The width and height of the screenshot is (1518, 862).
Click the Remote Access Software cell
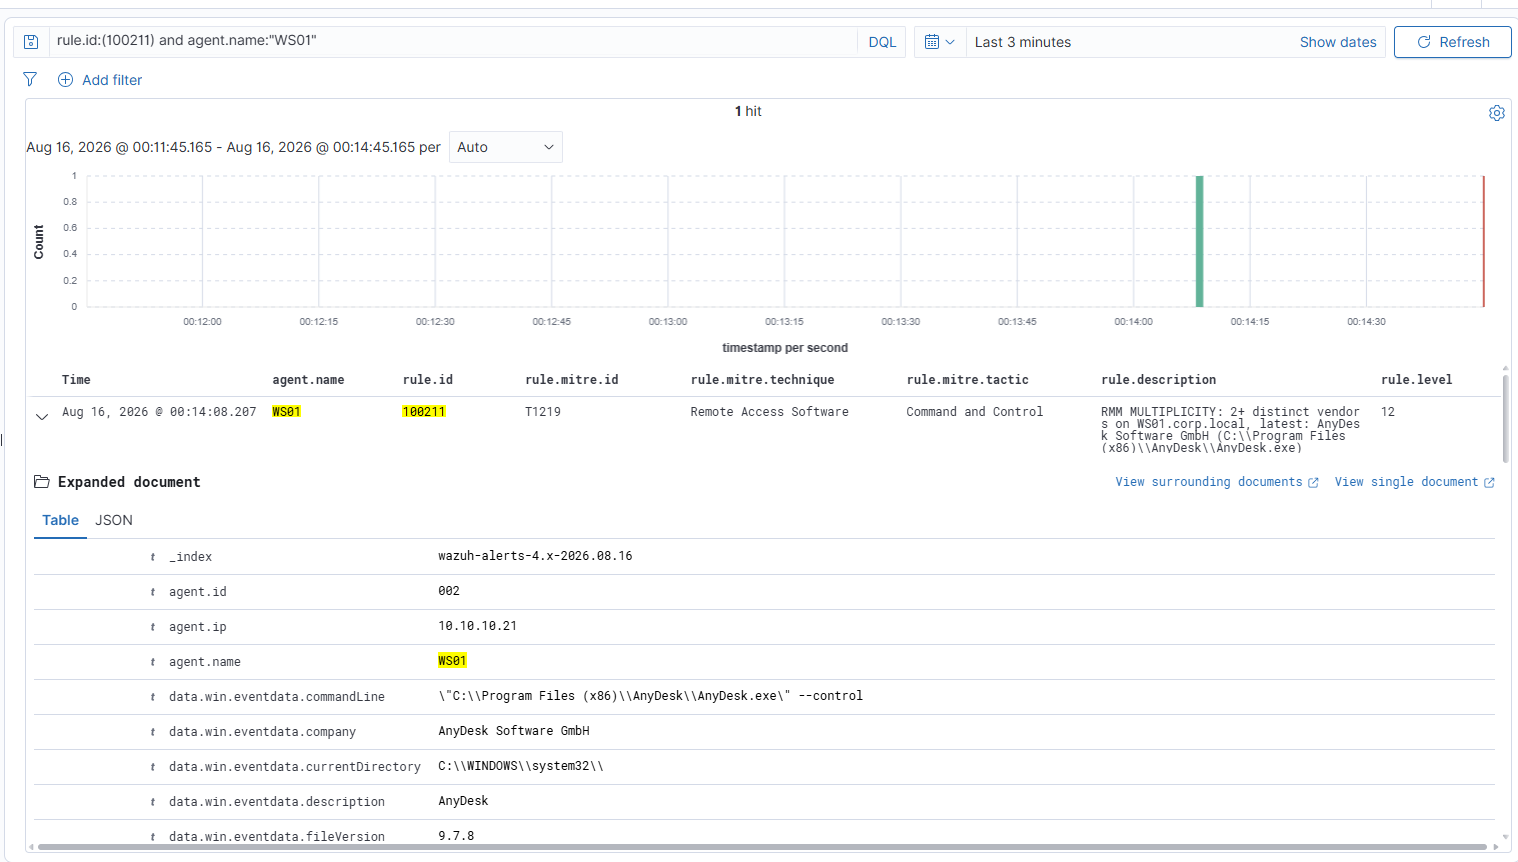(769, 412)
